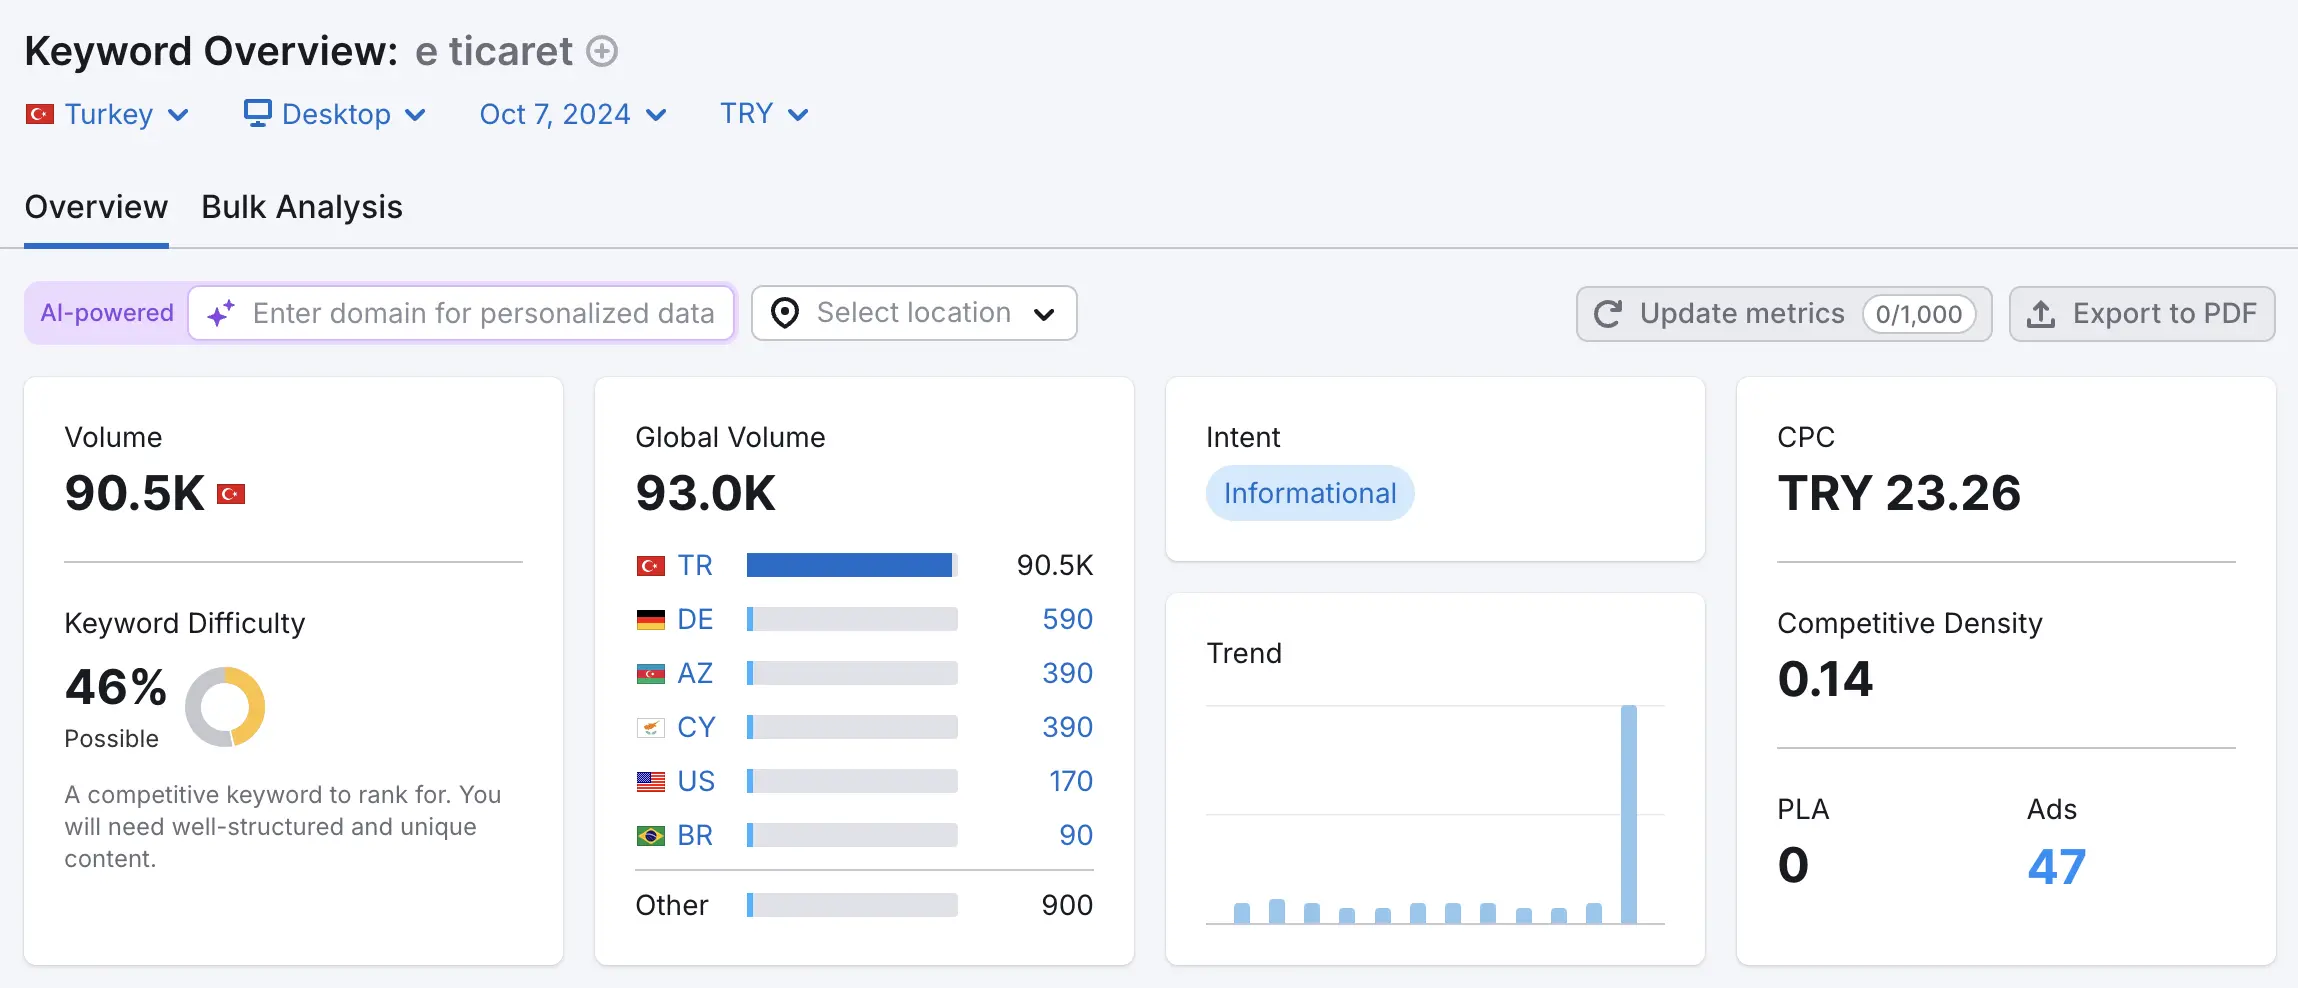Expand the Select location dropdown

tap(914, 313)
